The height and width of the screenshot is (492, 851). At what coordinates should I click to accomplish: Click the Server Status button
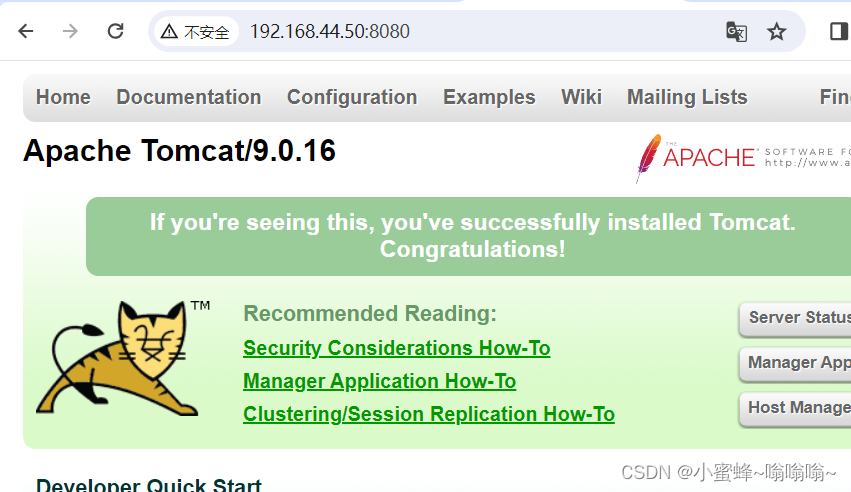pyautogui.click(x=795, y=318)
